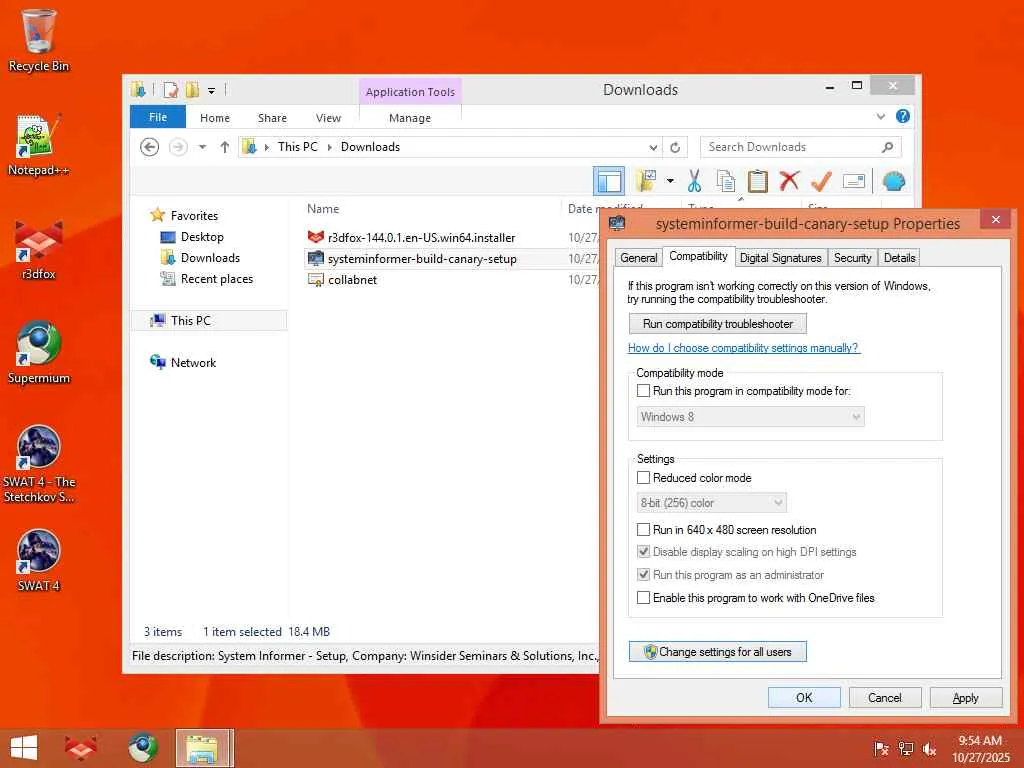Select Desktop under Favorites

(x=202, y=236)
